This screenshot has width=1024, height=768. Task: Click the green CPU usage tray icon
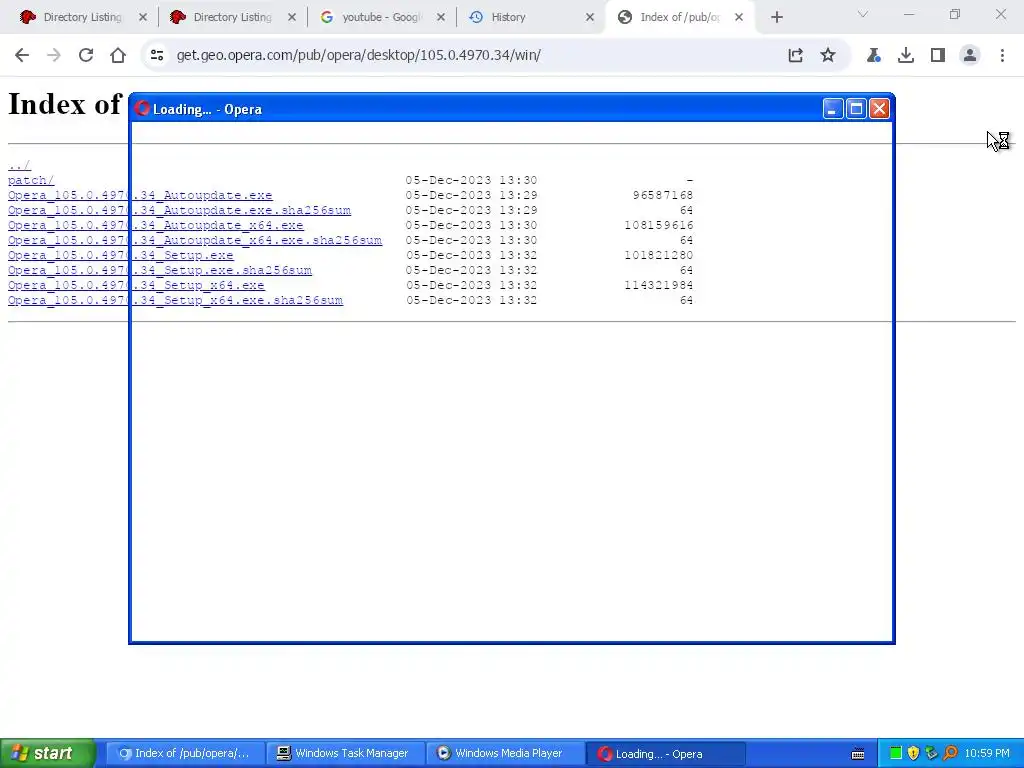point(896,754)
